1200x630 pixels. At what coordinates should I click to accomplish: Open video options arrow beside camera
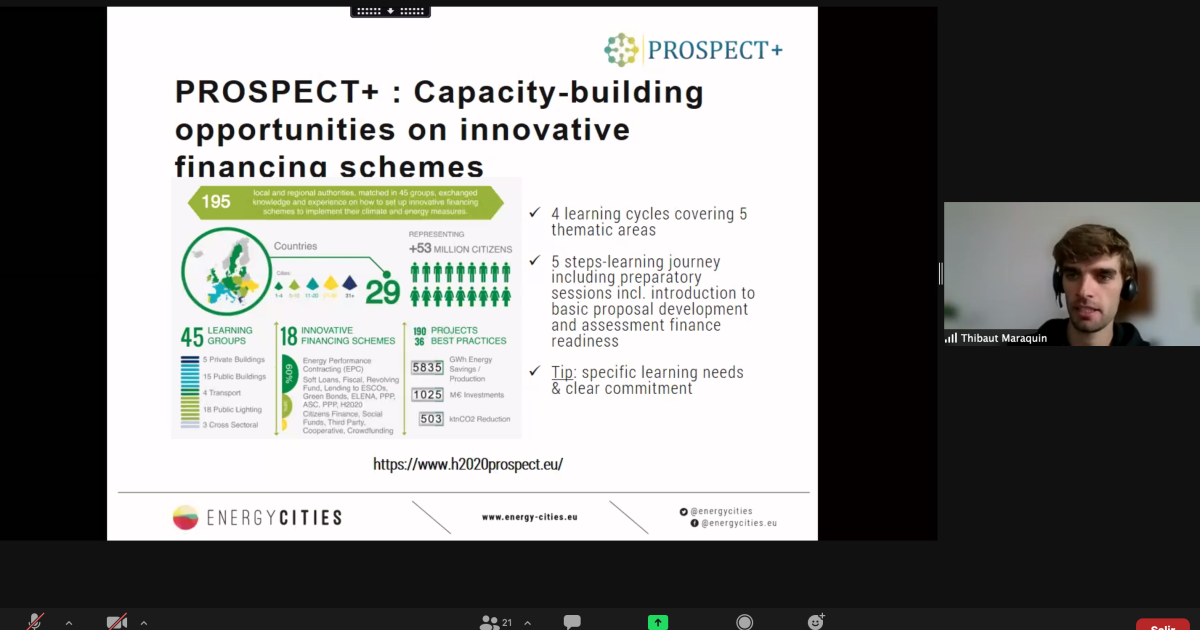pos(144,623)
